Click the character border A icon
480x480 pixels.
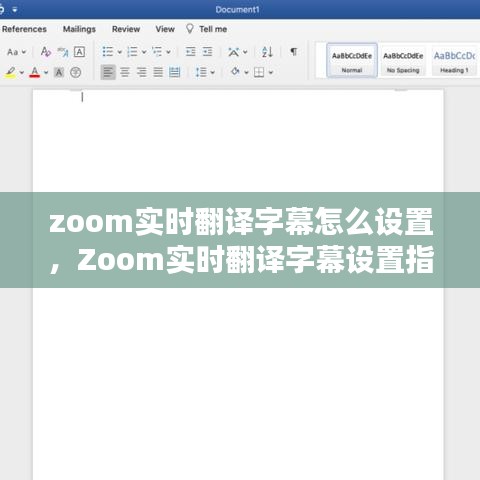click(79, 52)
